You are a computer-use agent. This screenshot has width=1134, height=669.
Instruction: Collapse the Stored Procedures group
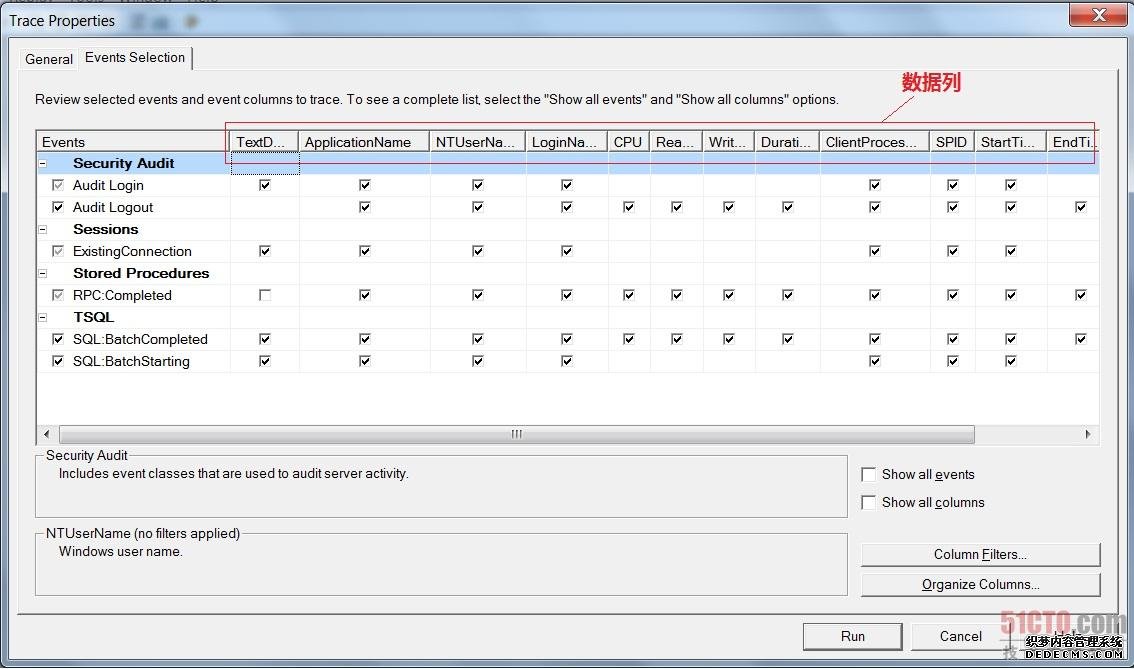43,273
